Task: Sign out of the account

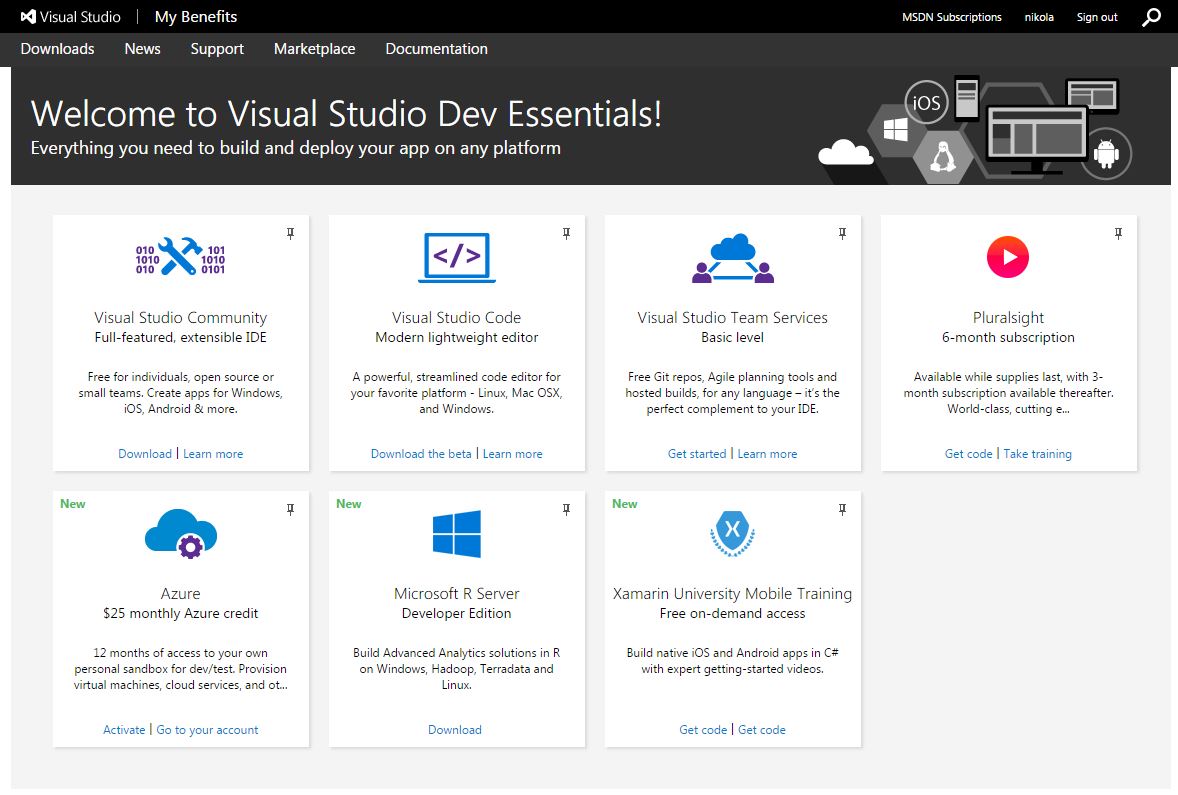Action: 1097,17
